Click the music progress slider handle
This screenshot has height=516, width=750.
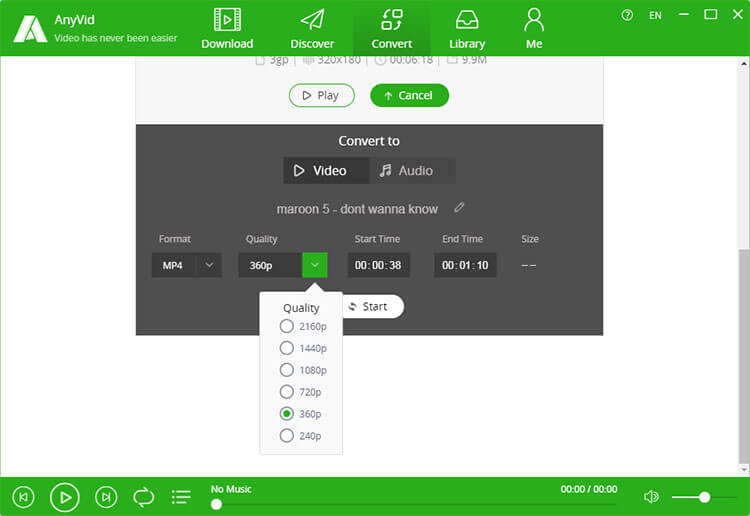(x=216, y=504)
